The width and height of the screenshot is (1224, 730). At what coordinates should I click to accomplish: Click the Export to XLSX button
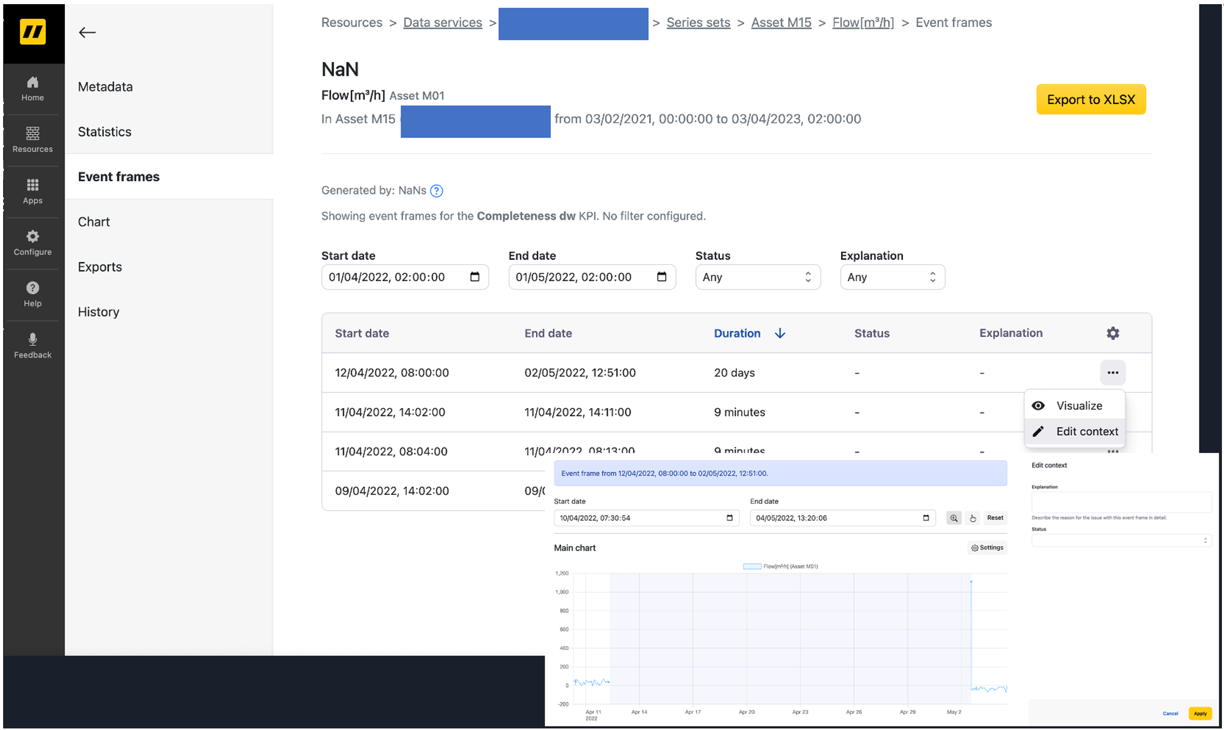[x=1090, y=100]
